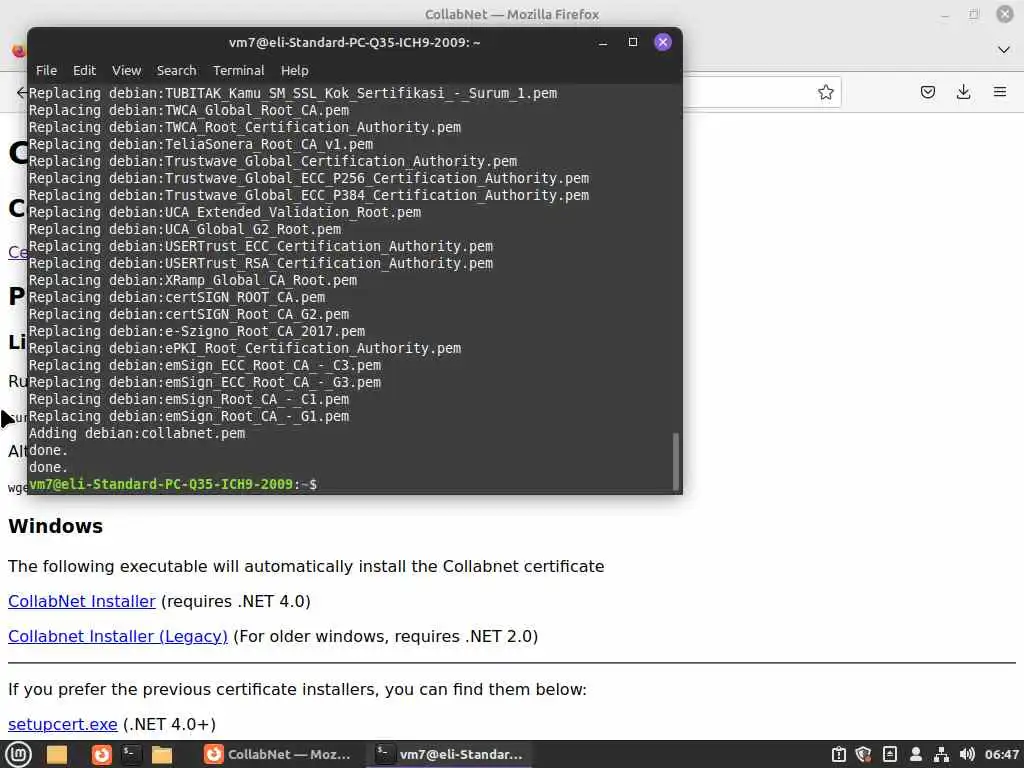
Task: Click the CollabNet Installer link
Action: [82, 601]
